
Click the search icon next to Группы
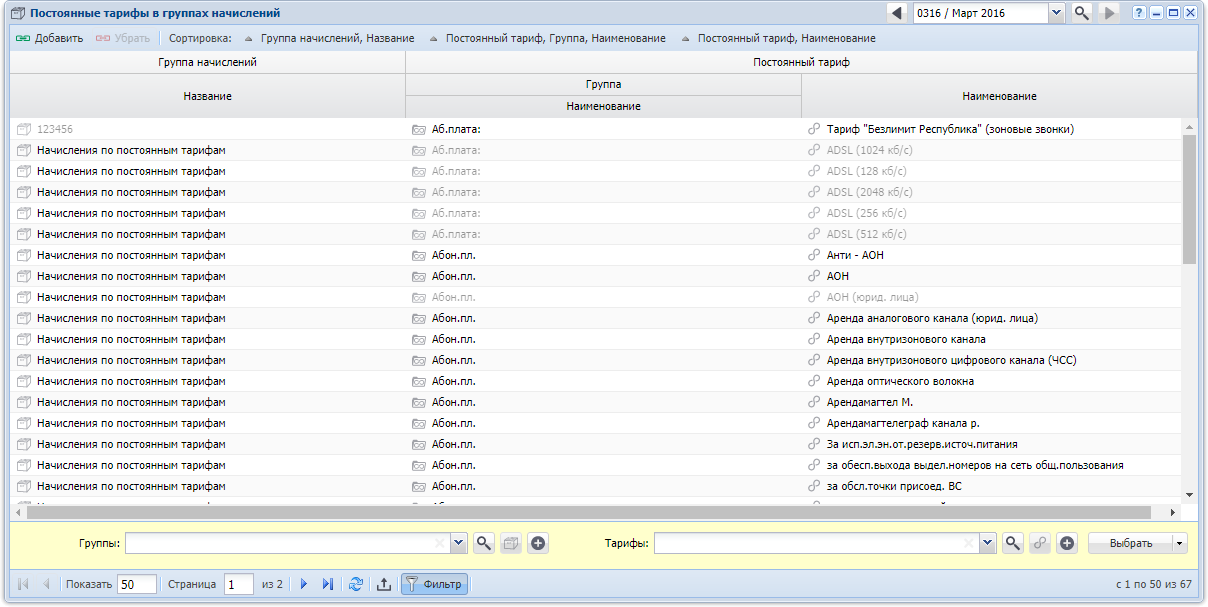484,543
